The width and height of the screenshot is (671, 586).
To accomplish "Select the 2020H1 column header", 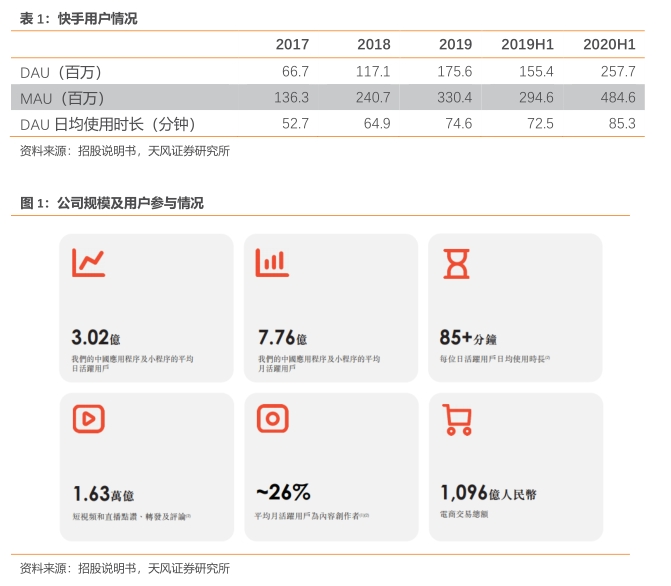I will click(x=609, y=44).
